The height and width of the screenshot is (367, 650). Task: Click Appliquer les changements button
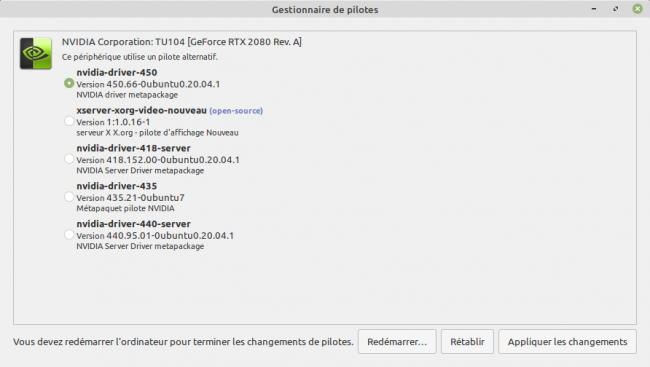click(x=567, y=342)
